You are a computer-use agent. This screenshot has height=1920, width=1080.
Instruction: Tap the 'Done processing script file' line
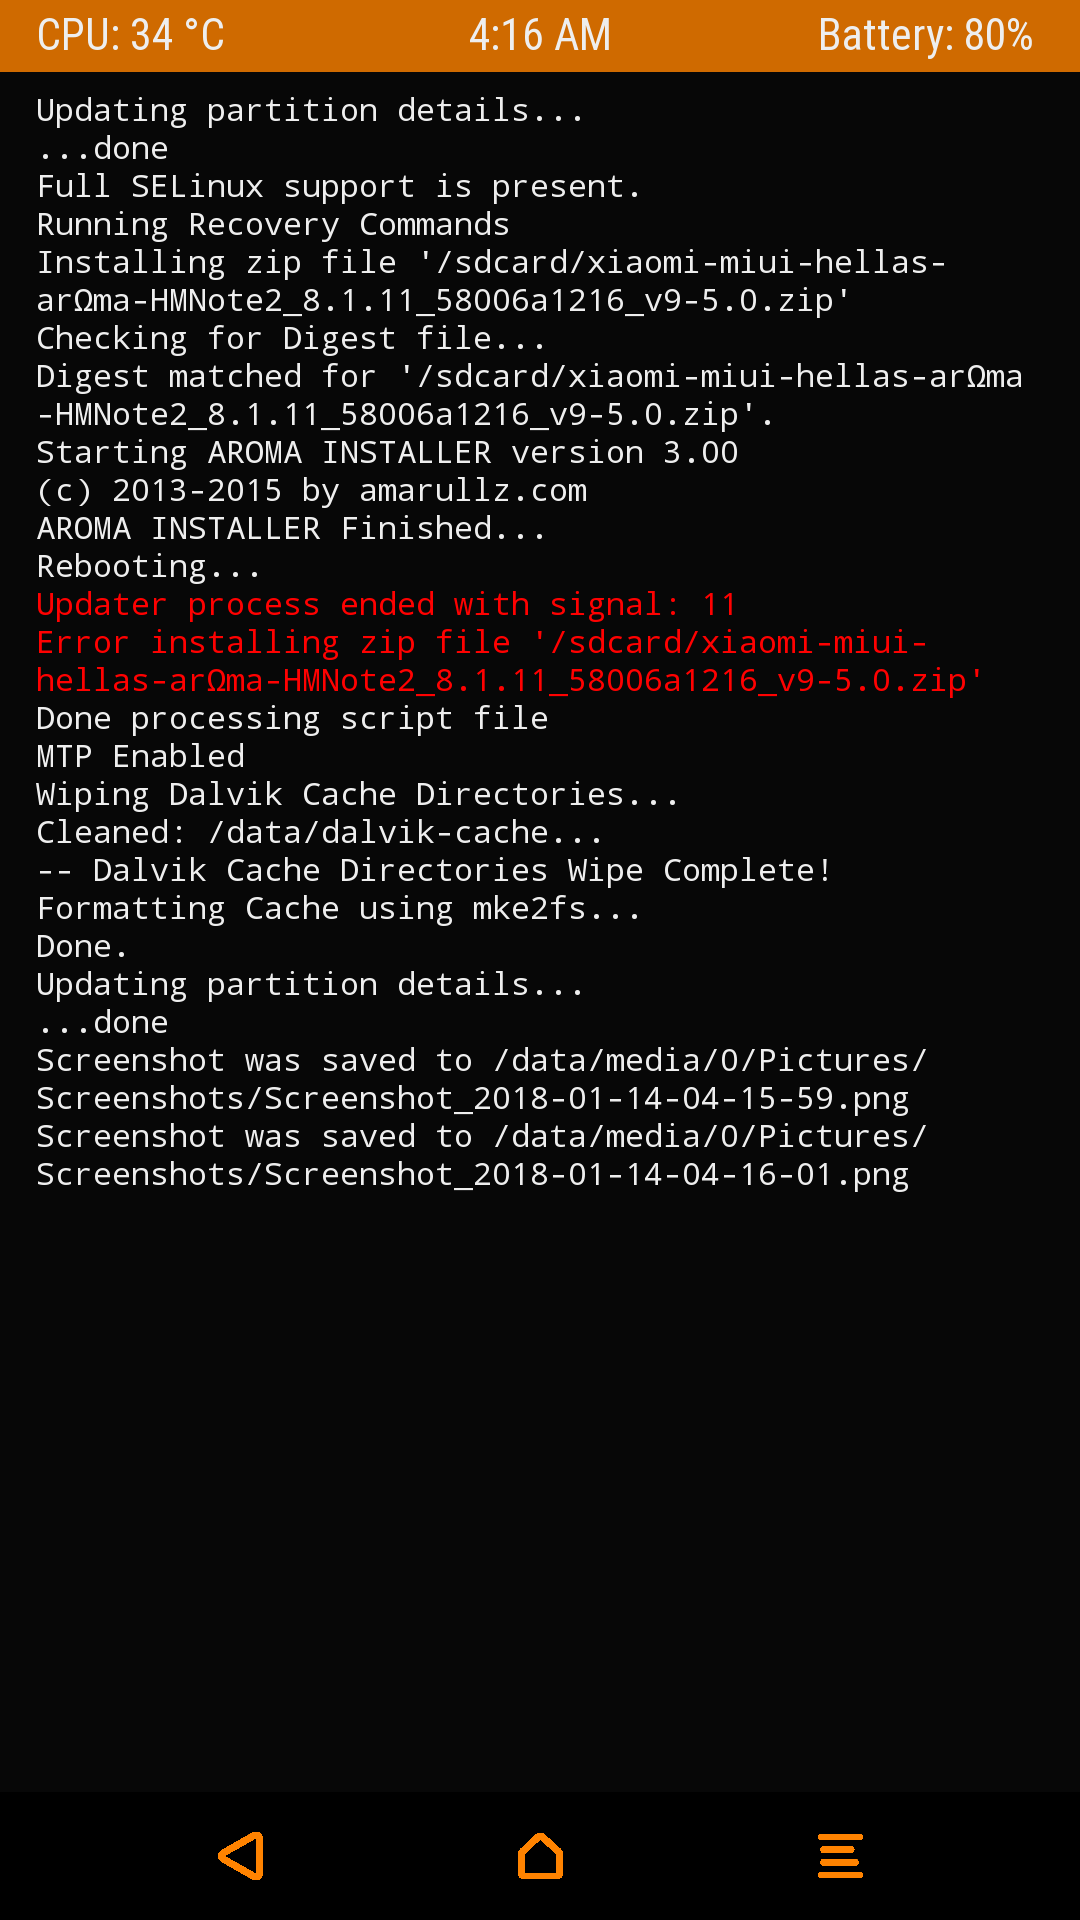(x=292, y=719)
